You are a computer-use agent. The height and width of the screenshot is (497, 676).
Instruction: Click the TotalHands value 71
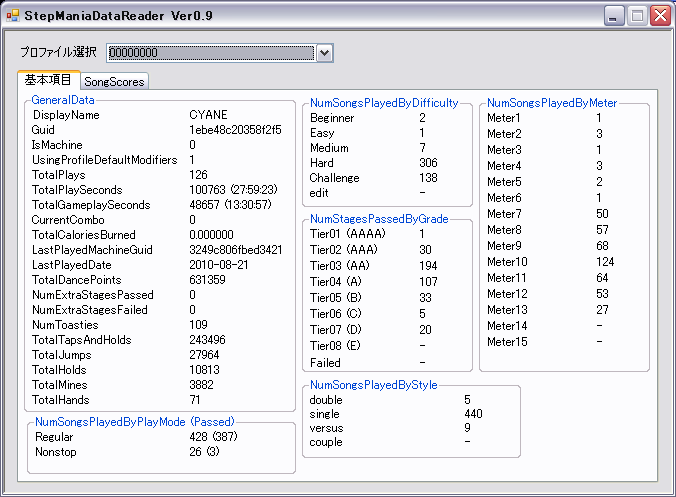pyautogui.click(x=195, y=400)
